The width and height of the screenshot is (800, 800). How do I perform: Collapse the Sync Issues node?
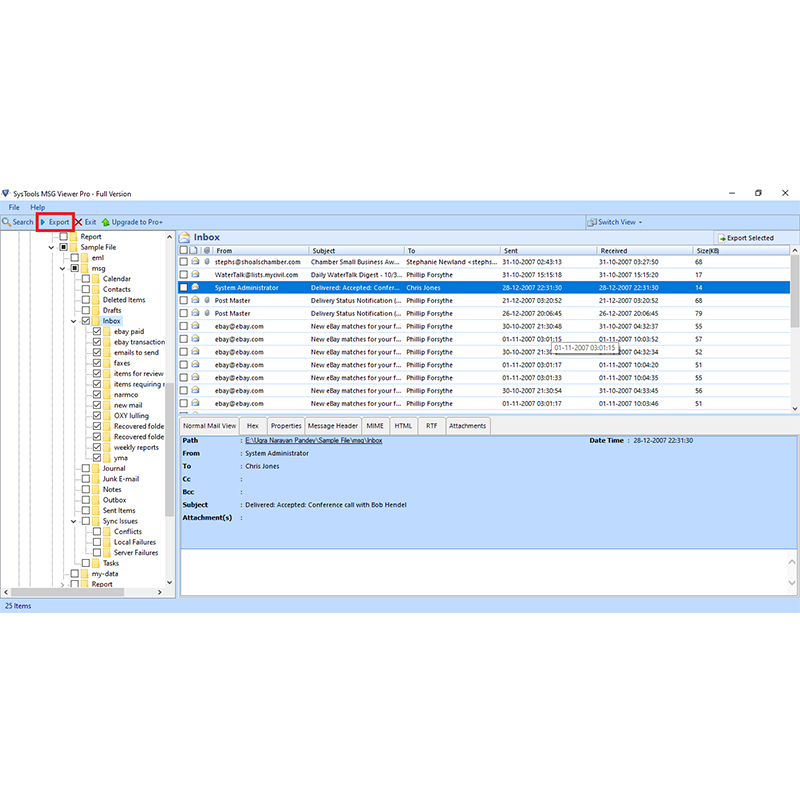tap(73, 521)
